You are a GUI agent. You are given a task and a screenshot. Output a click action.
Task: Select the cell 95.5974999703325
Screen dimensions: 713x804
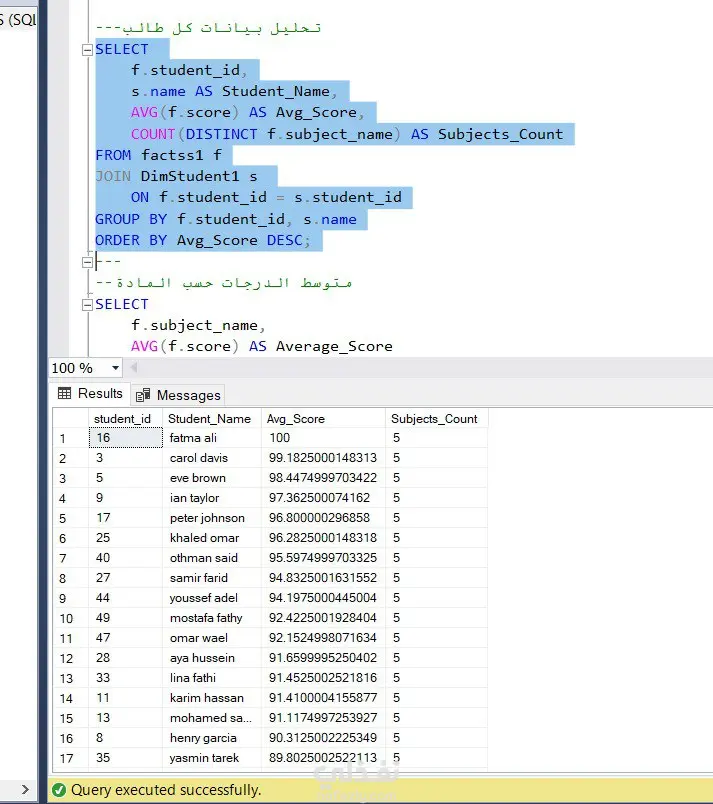point(323,558)
